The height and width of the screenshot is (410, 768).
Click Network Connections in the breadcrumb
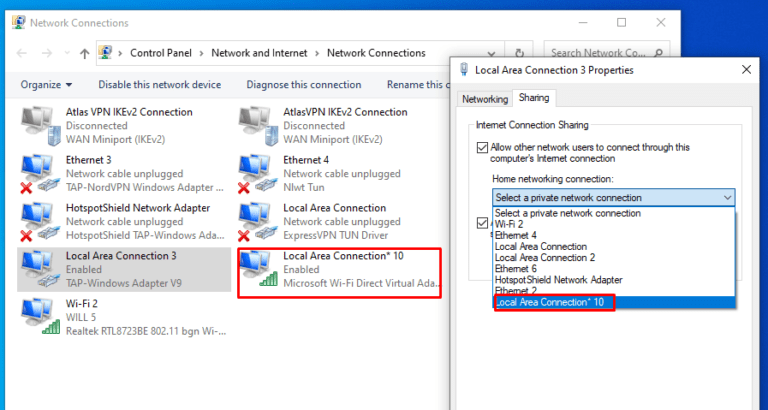pos(376,53)
